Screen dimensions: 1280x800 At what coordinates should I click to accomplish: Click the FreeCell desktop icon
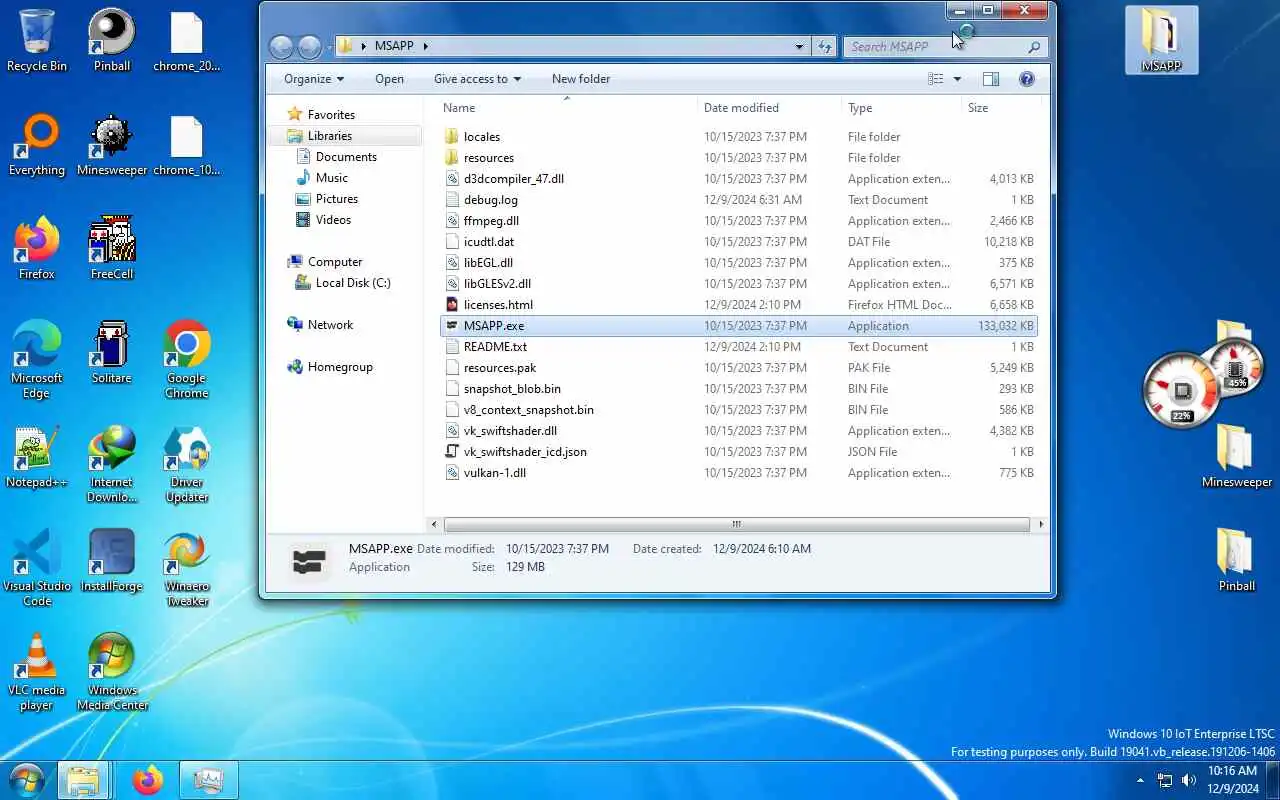click(112, 249)
